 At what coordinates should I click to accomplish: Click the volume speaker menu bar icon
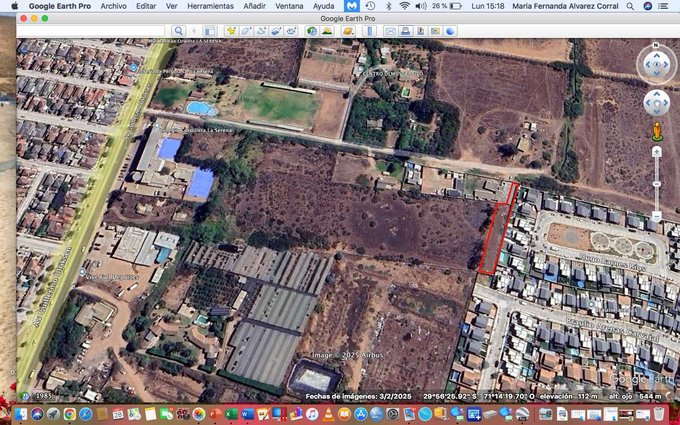click(421, 6)
